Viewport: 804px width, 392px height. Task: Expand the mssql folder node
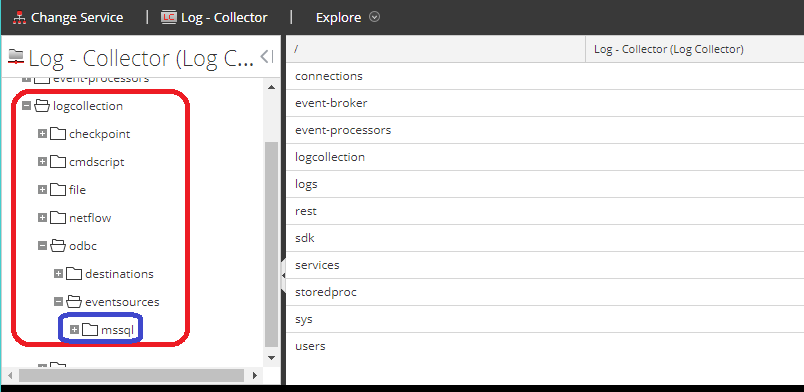[74, 330]
